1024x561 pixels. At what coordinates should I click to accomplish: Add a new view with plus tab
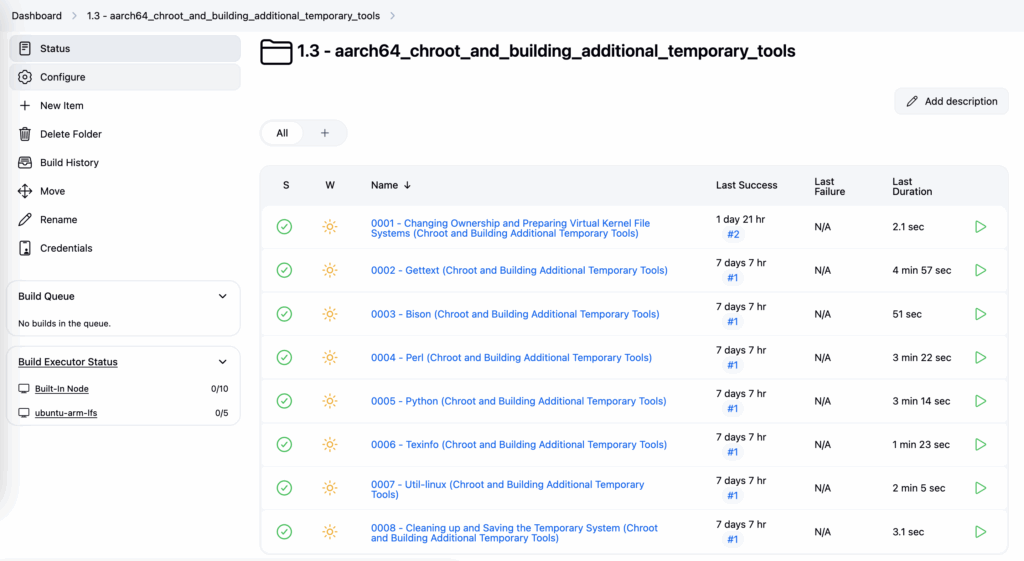click(325, 133)
